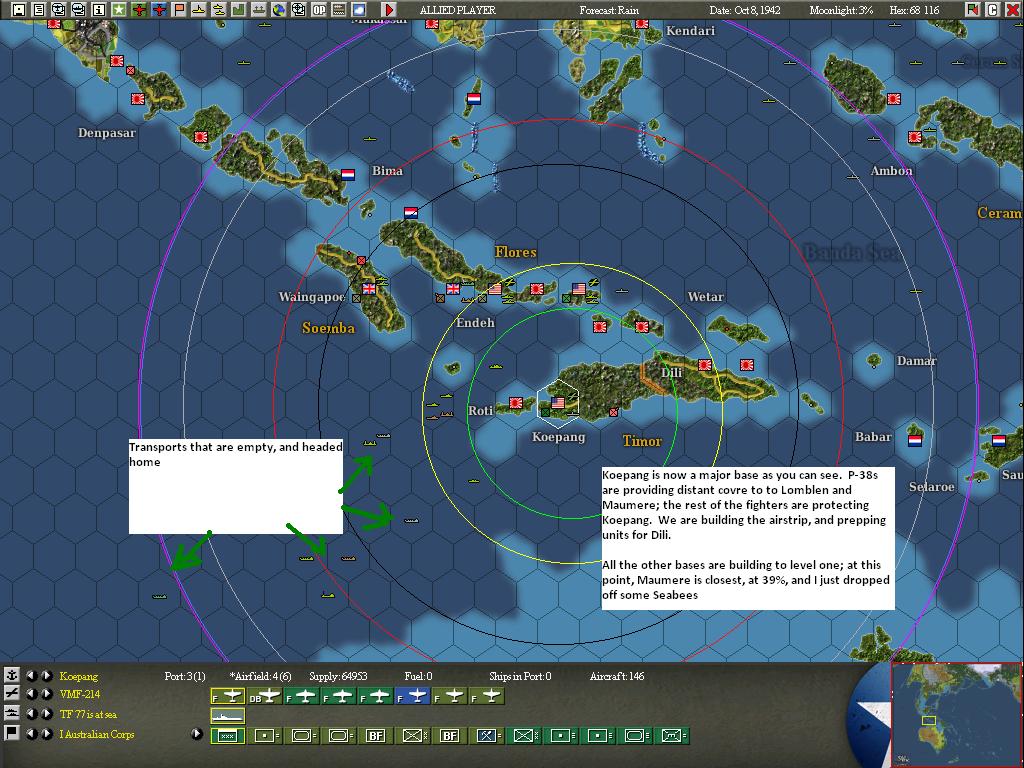Select the warship icon beside TF 77
The height and width of the screenshot is (768, 1024).
pyautogui.click(x=13, y=712)
